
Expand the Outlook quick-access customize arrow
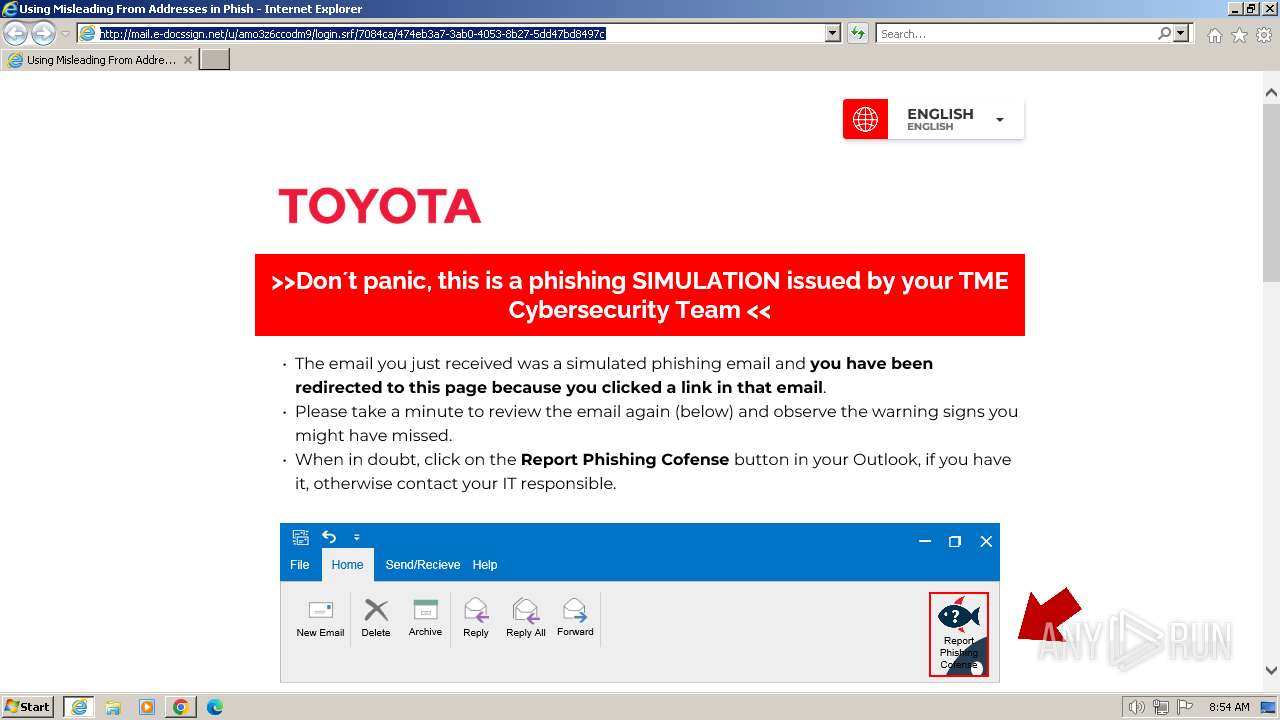coord(357,537)
